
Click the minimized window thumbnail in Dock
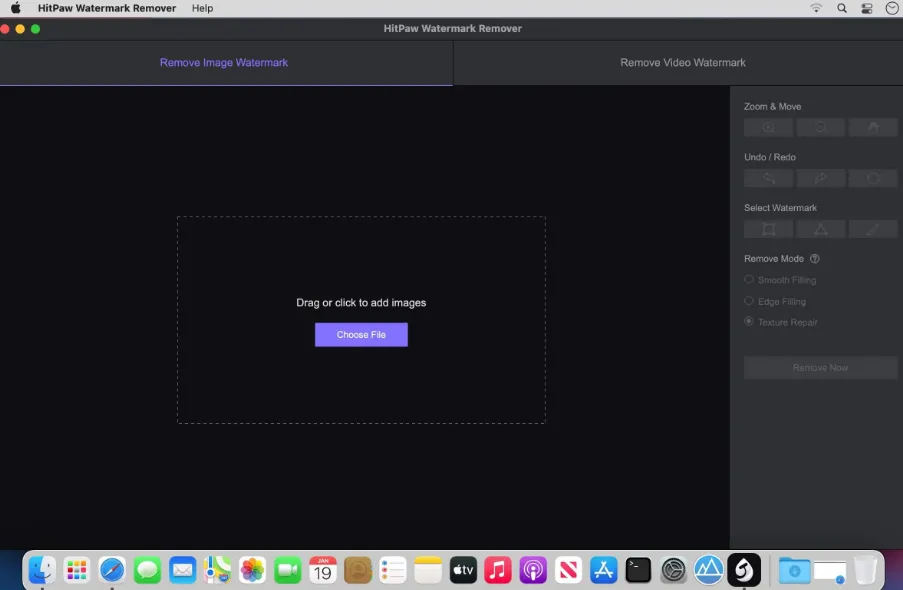[x=830, y=572]
